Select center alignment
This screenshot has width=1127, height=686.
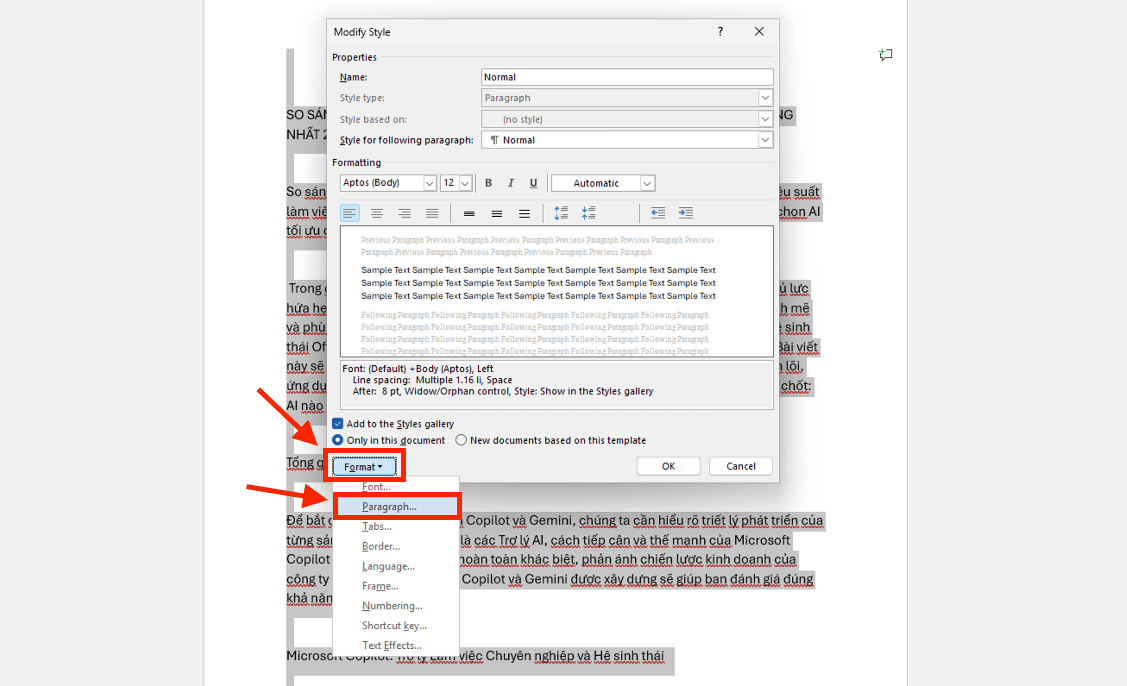pos(377,212)
